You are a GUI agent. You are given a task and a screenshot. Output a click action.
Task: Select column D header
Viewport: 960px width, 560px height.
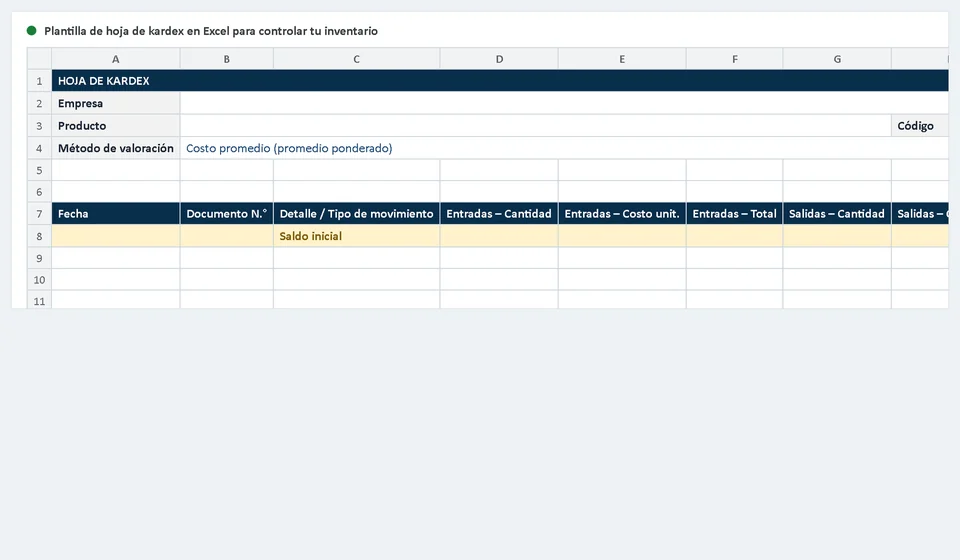(x=499, y=59)
